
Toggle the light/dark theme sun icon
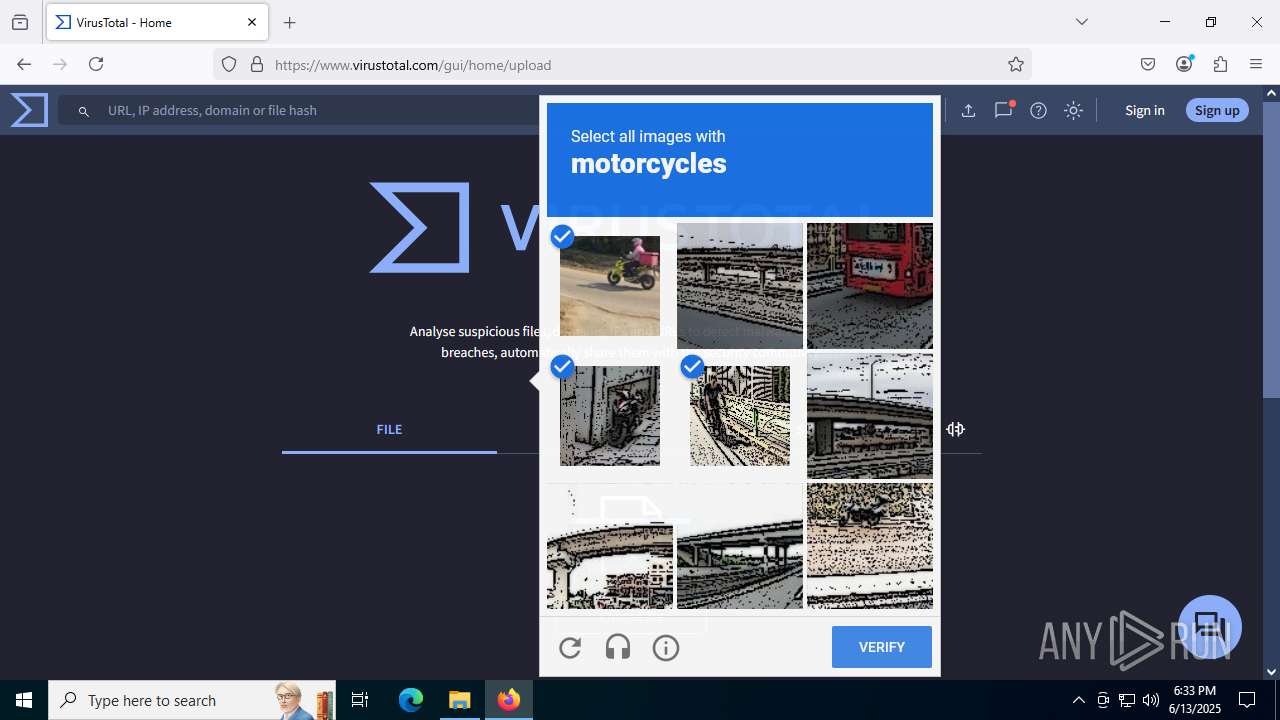[x=1073, y=111]
